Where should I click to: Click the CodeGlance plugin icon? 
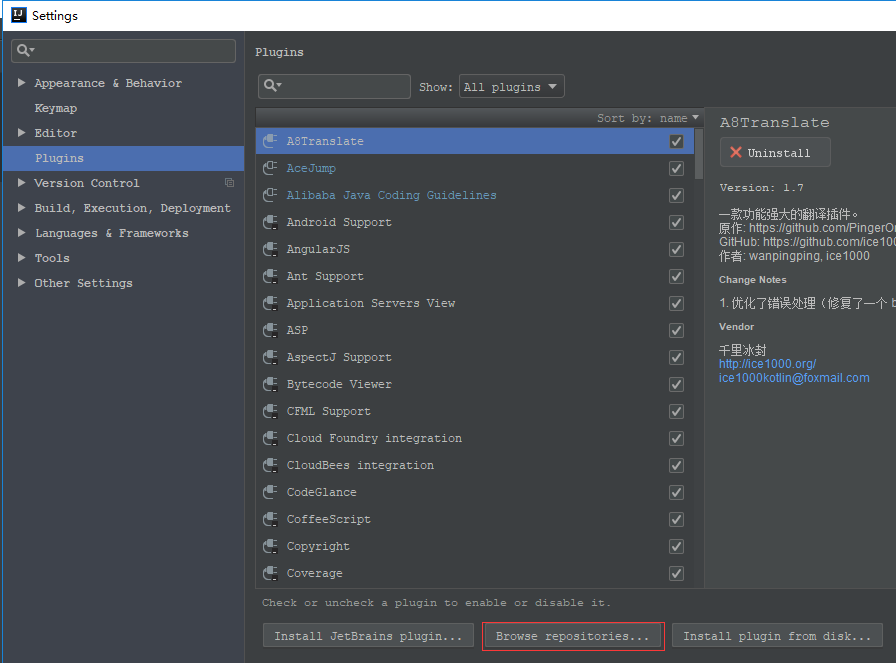coord(269,492)
